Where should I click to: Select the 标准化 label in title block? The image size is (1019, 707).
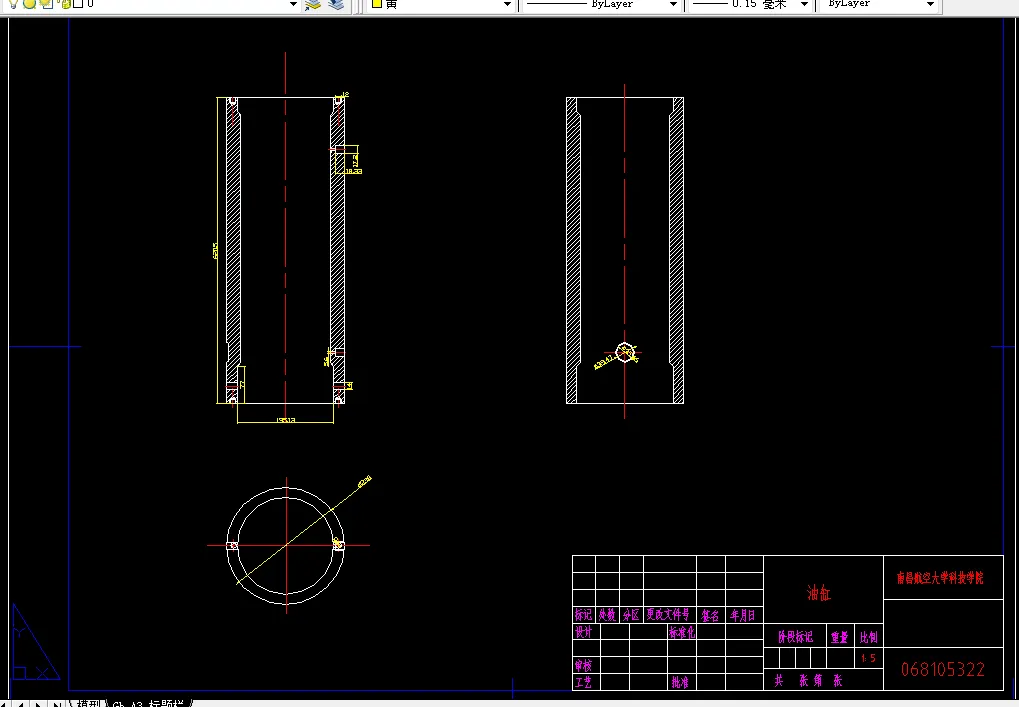(x=682, y=632)
